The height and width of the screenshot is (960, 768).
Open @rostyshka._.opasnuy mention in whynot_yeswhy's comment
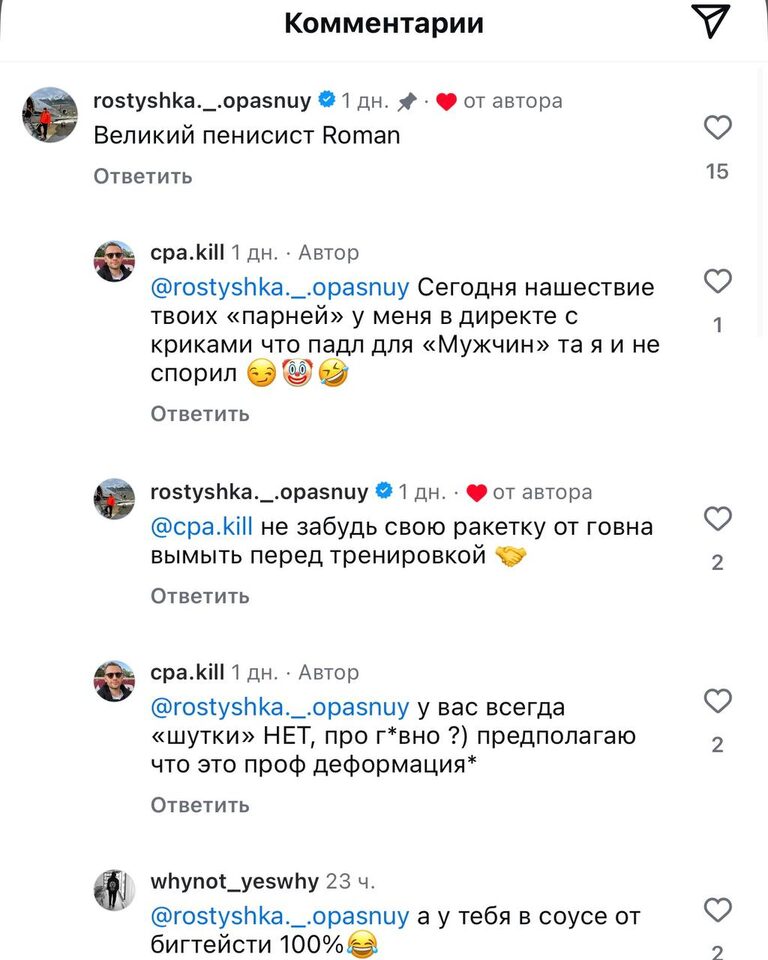tap(280, 916)
